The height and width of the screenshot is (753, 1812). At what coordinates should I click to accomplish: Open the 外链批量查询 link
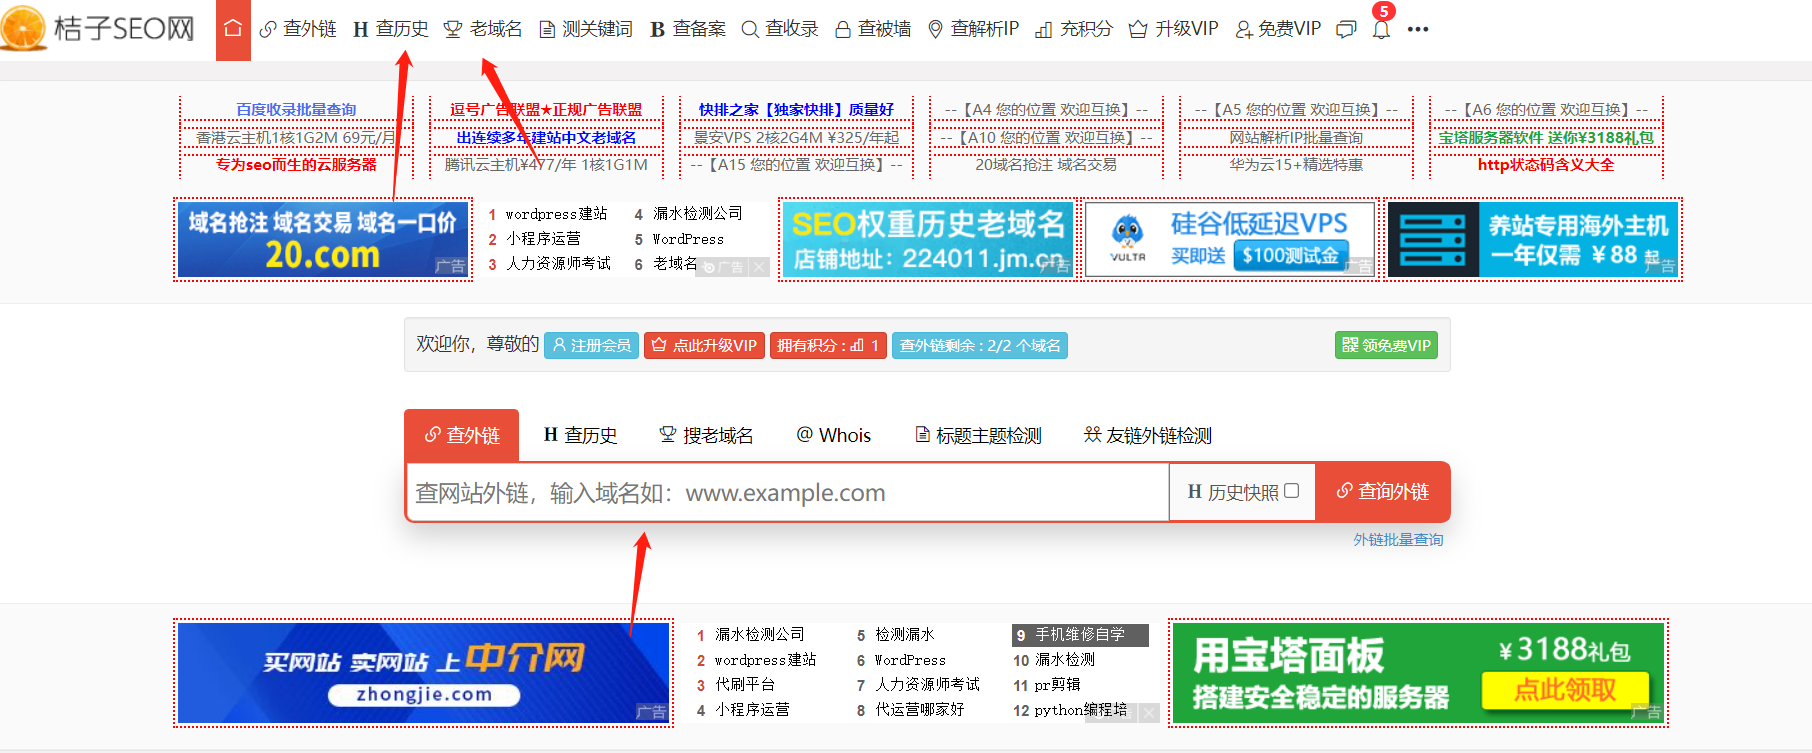pyautogui.click(x=1398, y=539)
